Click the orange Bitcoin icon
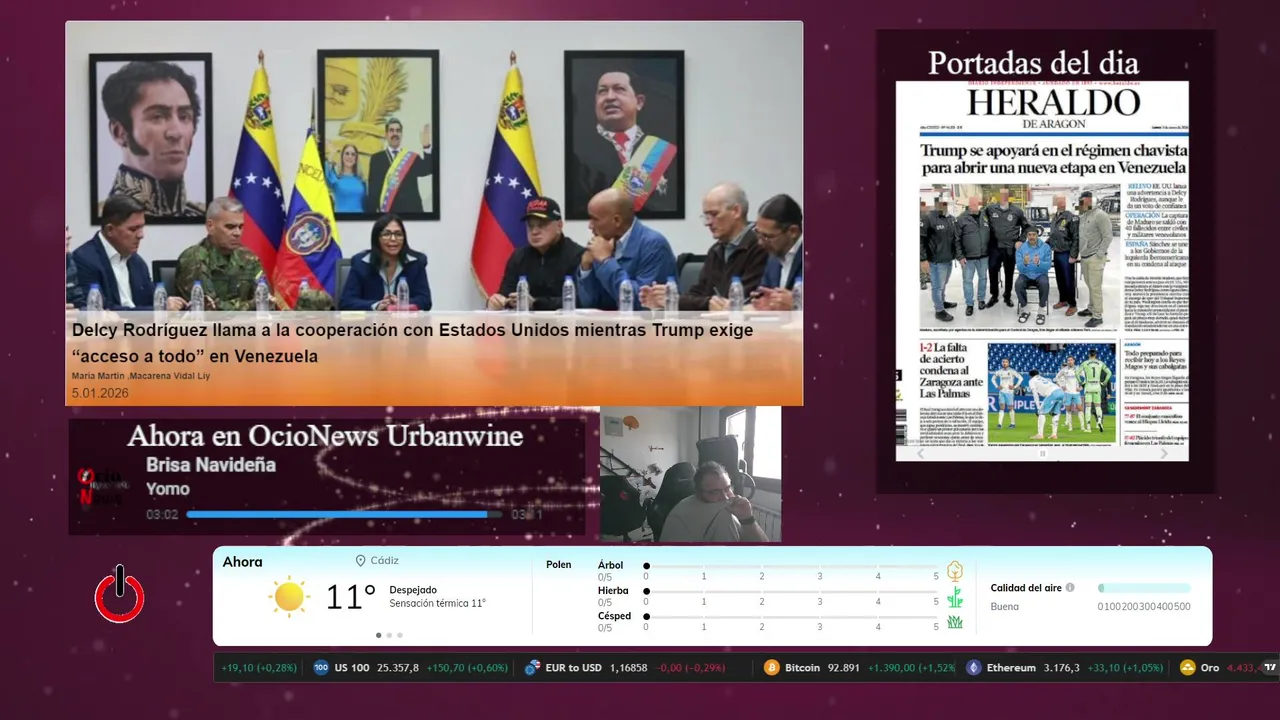The image size is (1280, 720). pyautogui.click(x=771, y=667)
